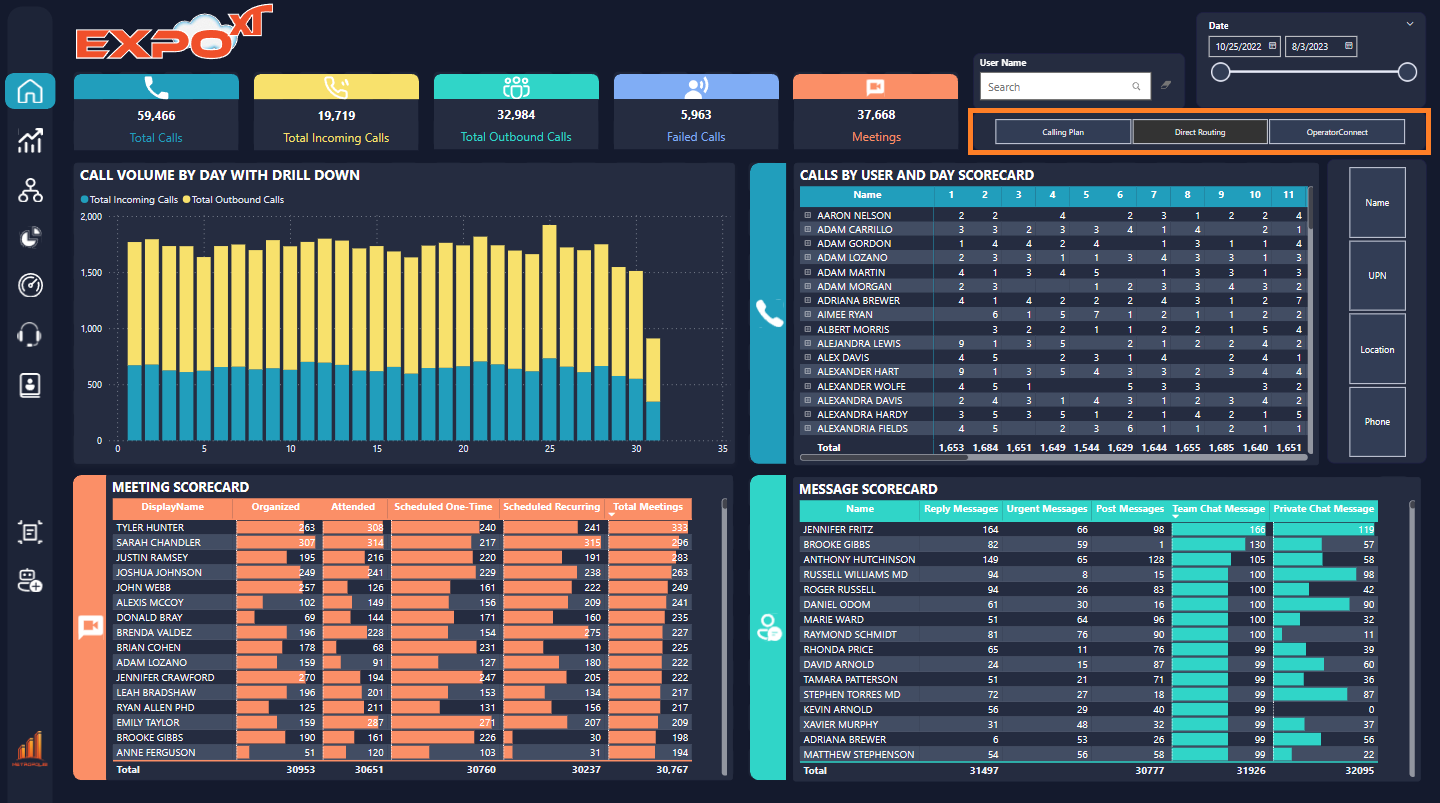
Task: Open the contact book page icon
Action: click(x=30, y=385)
